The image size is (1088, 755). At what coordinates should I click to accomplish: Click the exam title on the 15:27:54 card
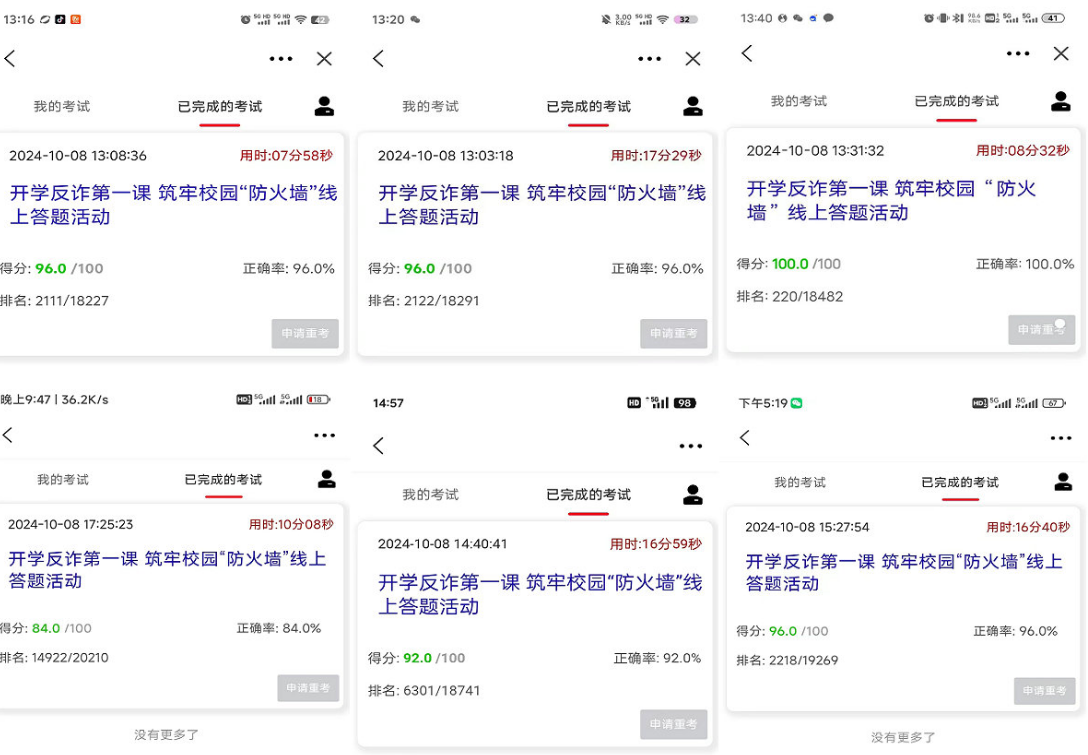tap(903, 572)
